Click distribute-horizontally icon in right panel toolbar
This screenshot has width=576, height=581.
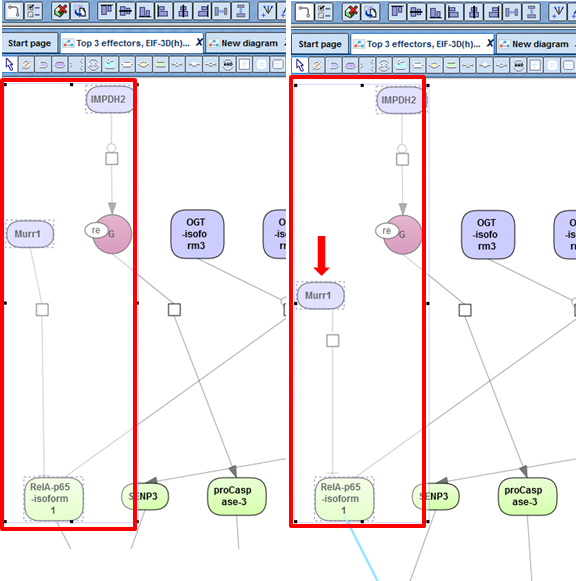tap(512, 11)
